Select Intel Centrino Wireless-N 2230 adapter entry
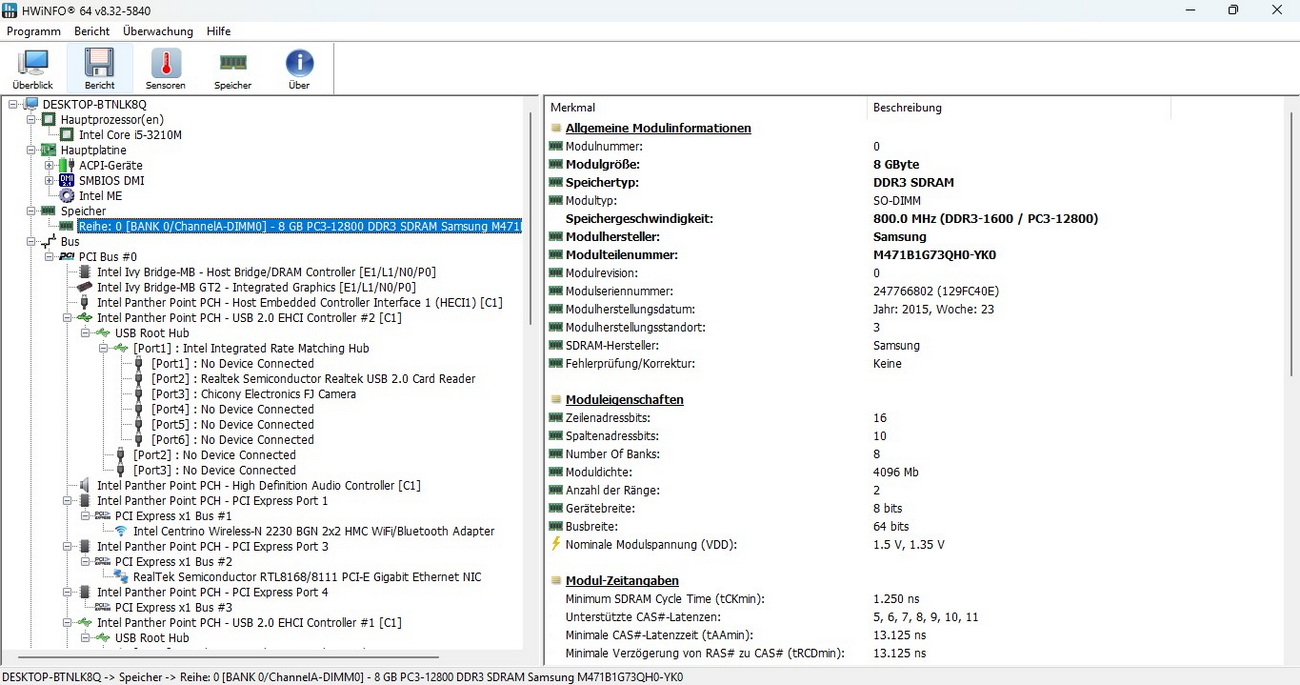The height and width of the screenshot is (685, 1300). (313, 531)
